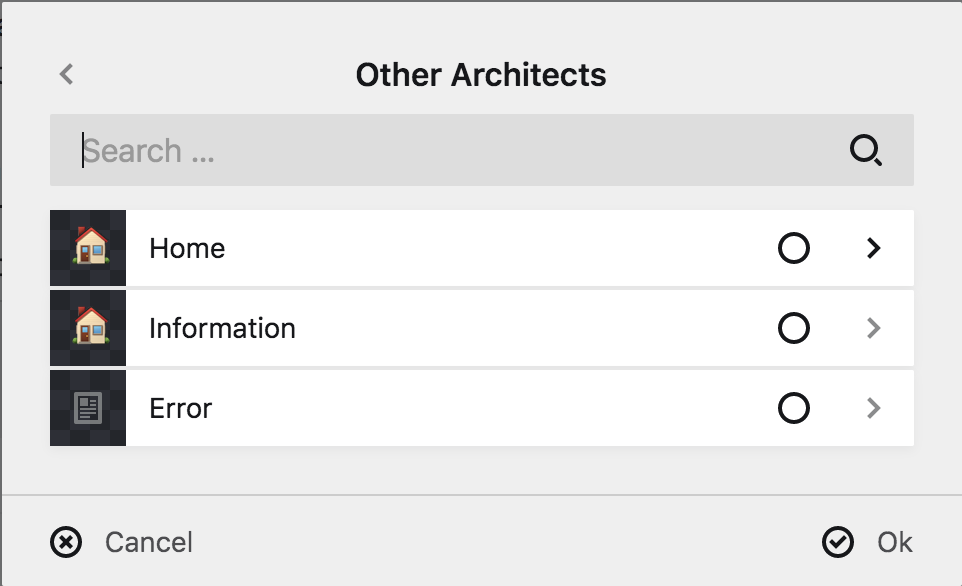Click the Error row document icon
Image resolution: width=962 pixels, height=586 pixels.
coord(89,408)
